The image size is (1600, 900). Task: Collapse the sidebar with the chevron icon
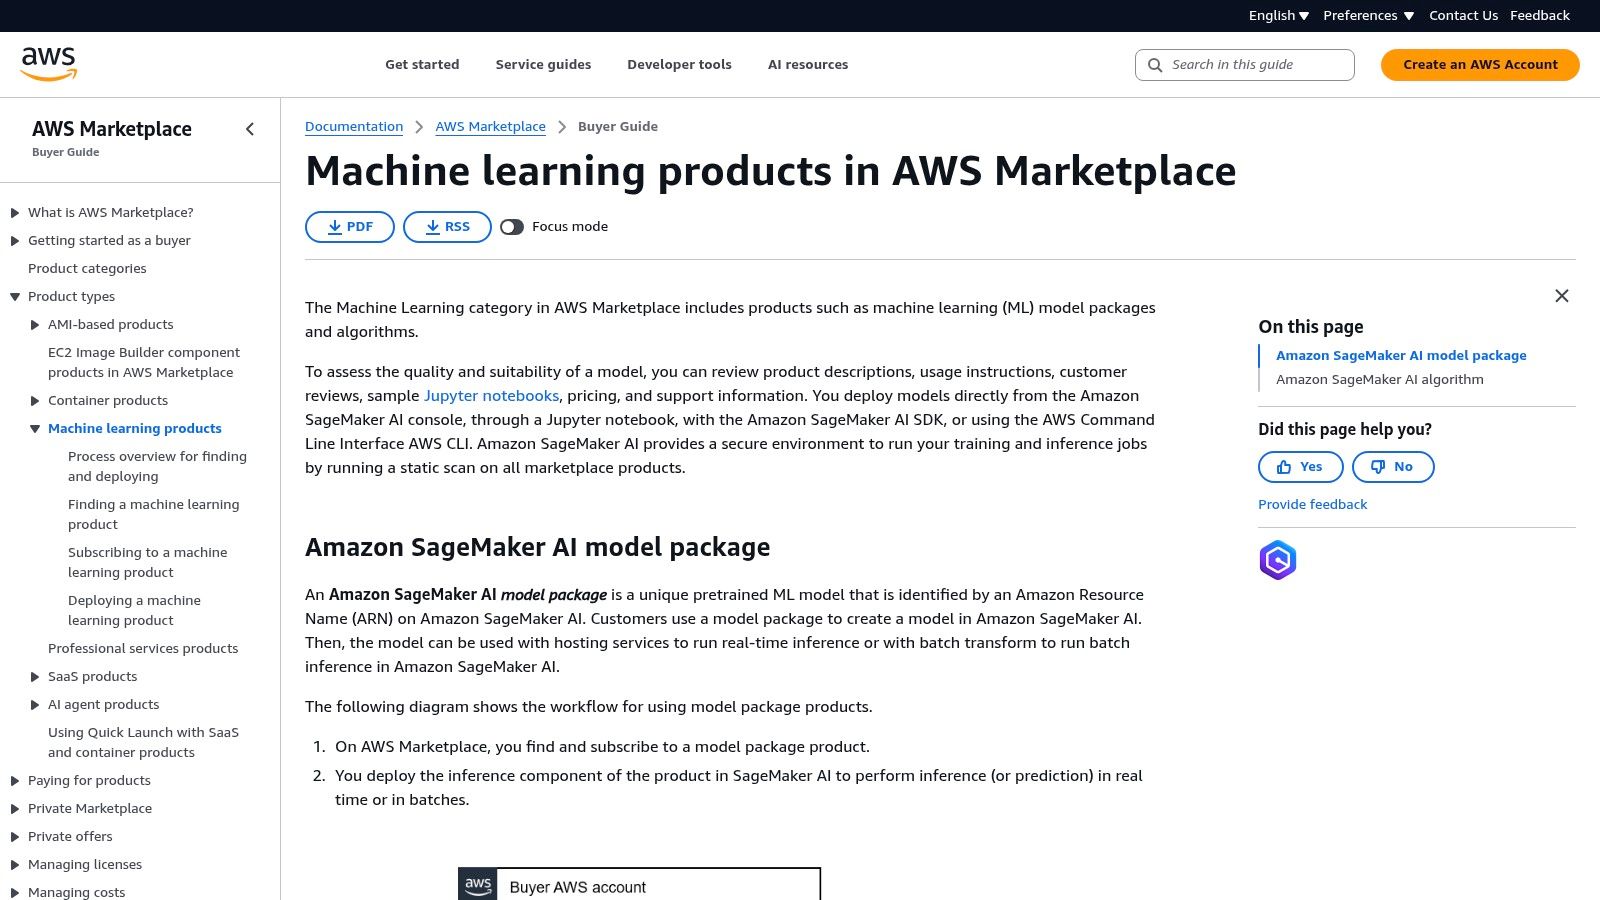(249, 129)
